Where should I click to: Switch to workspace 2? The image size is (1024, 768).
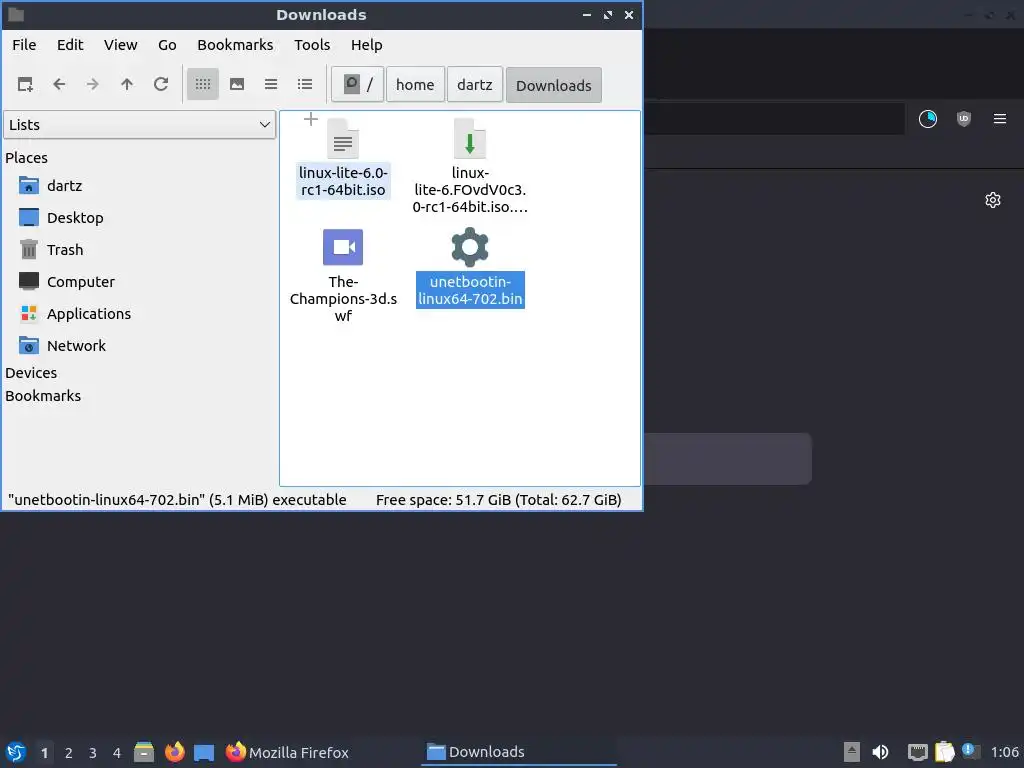(69, 753)
